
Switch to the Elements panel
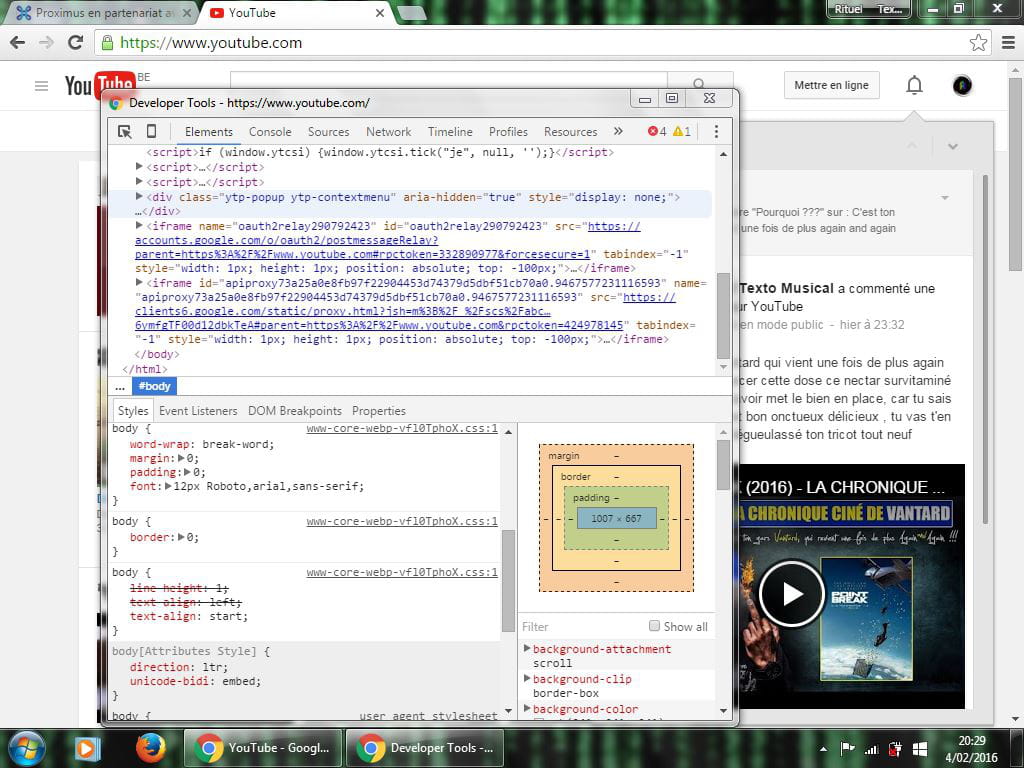208,132
